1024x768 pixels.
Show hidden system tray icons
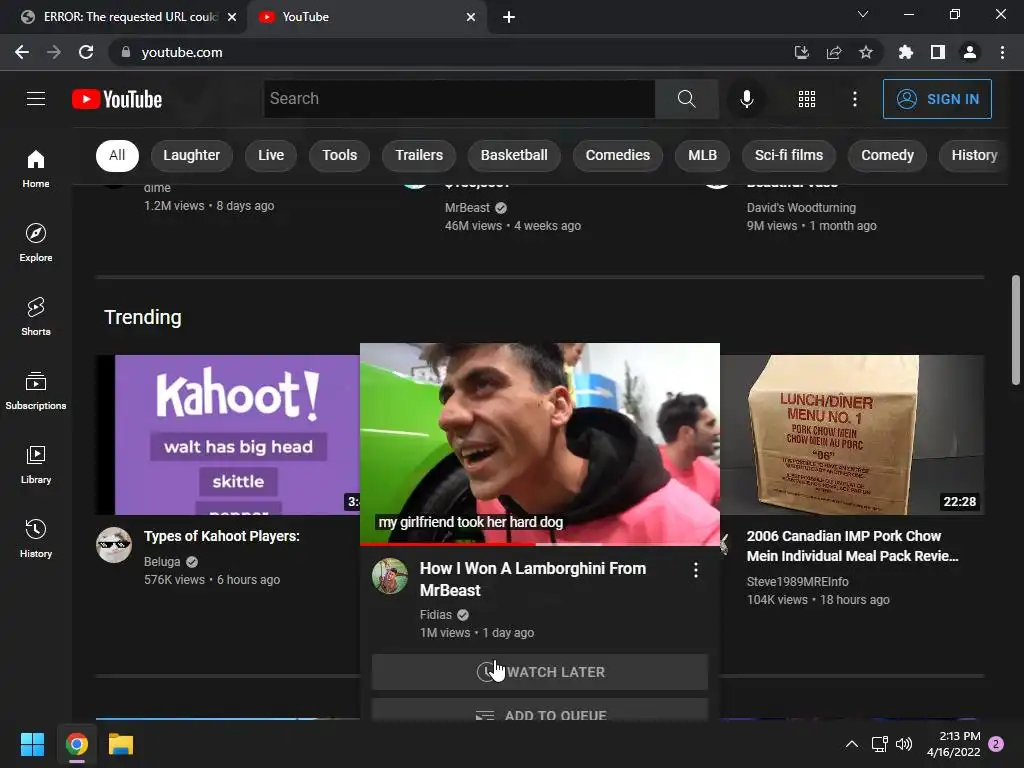point(852,744)
